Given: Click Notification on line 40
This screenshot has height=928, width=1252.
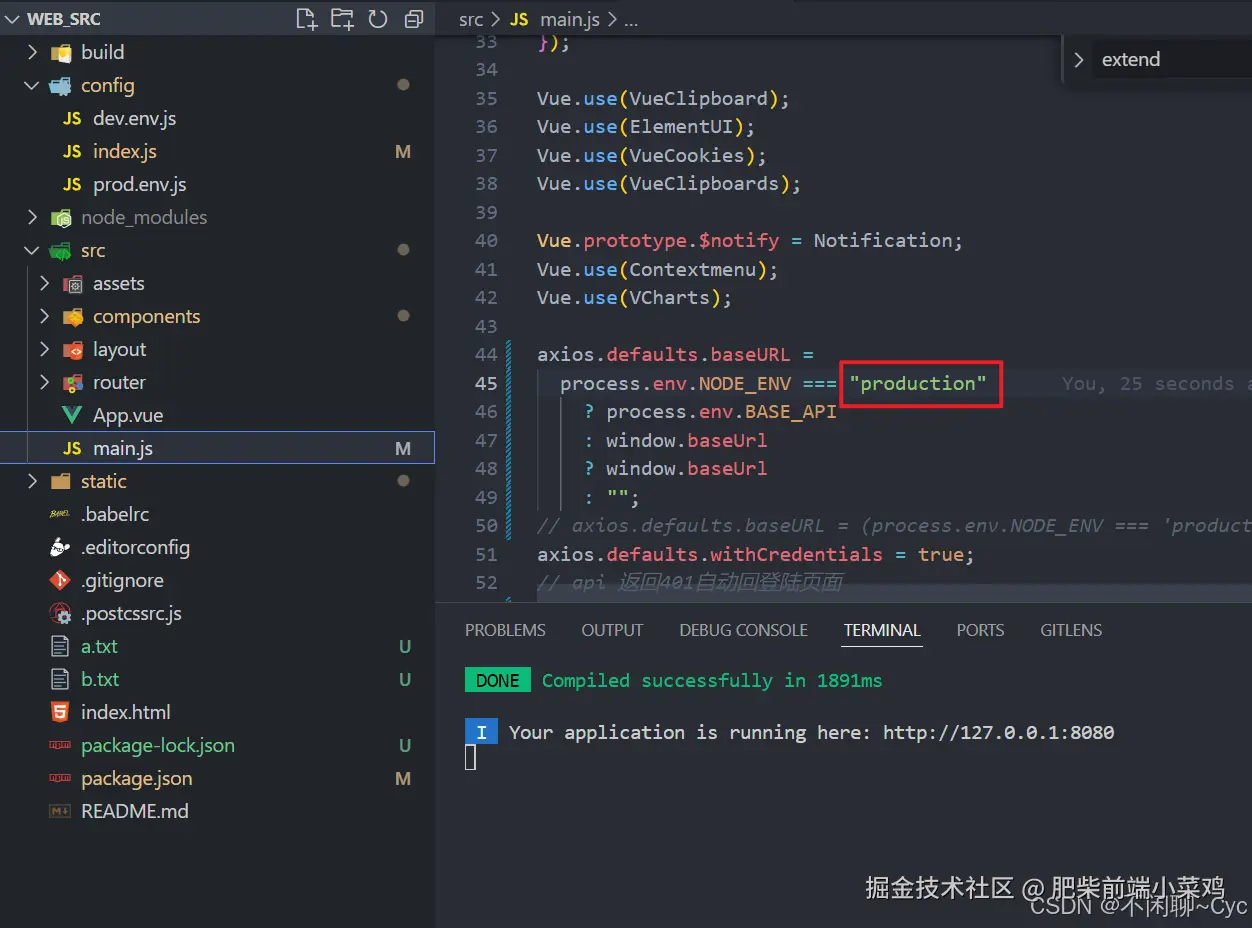Looking at the screenshot, I should point(883,240).
